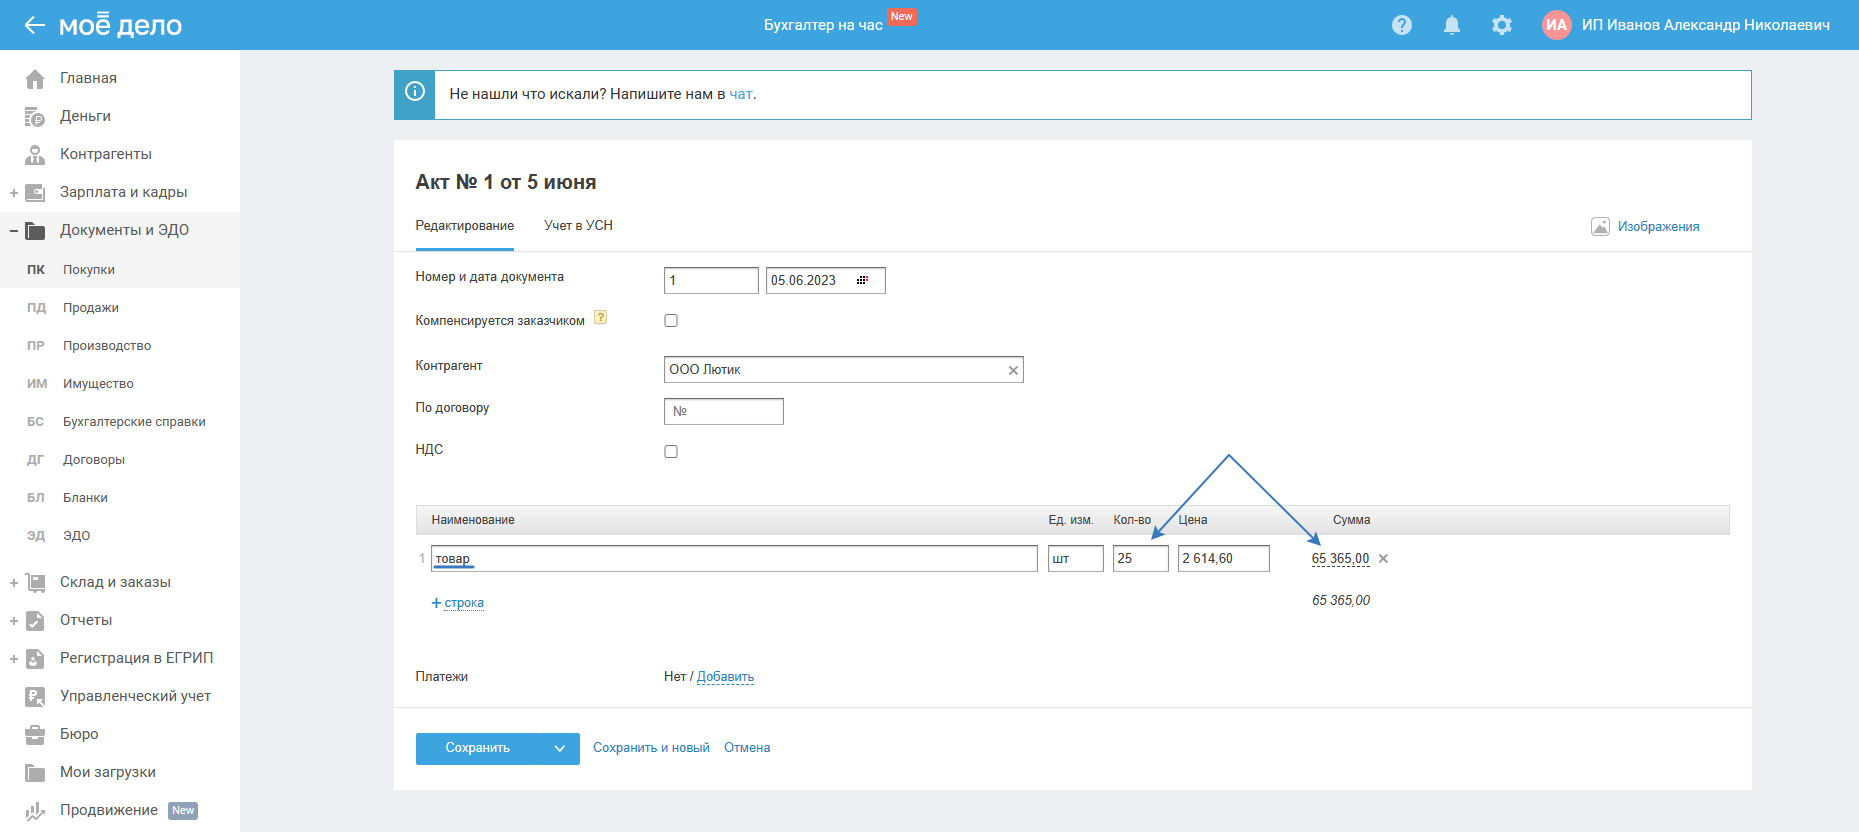The height and width of the screenshot is (832, 1859).
Task: Click Сохранить и новый link
Action: coord(651,748)
